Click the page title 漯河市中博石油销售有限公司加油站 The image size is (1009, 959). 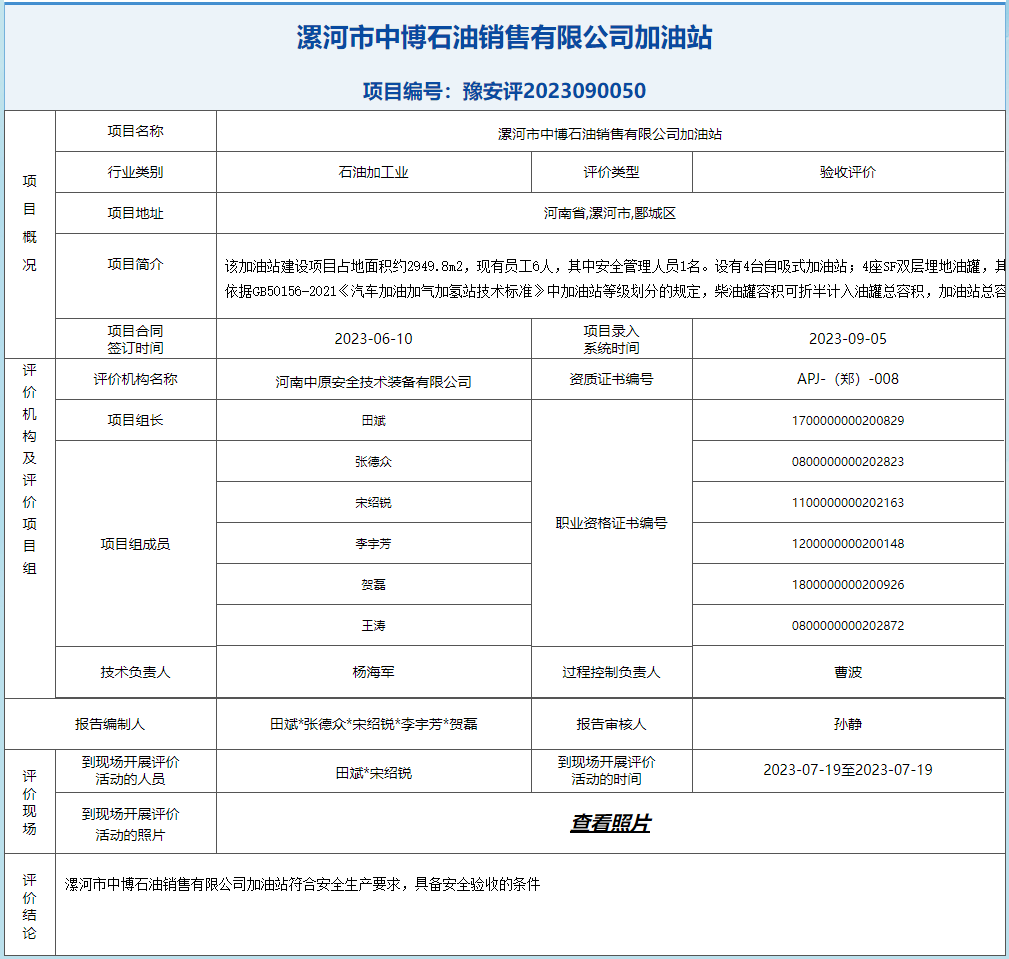click(x=504, y=37)
